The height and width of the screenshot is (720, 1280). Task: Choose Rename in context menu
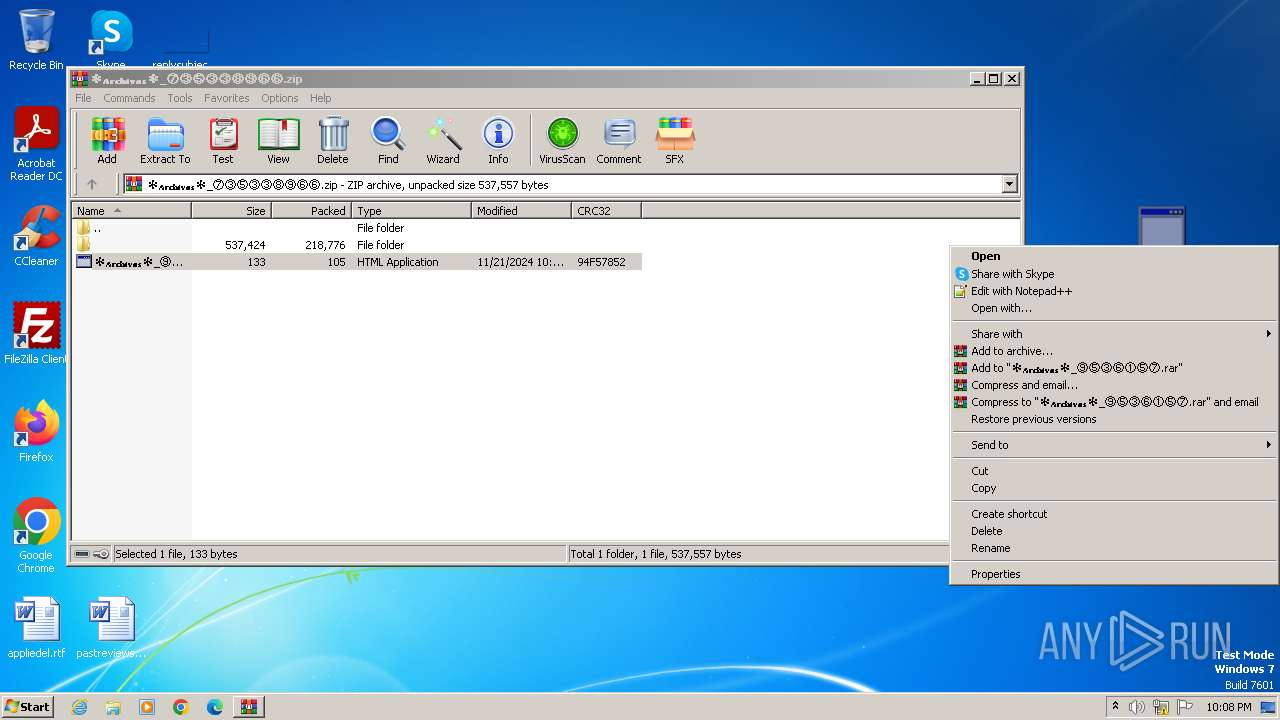(1114, 548)
